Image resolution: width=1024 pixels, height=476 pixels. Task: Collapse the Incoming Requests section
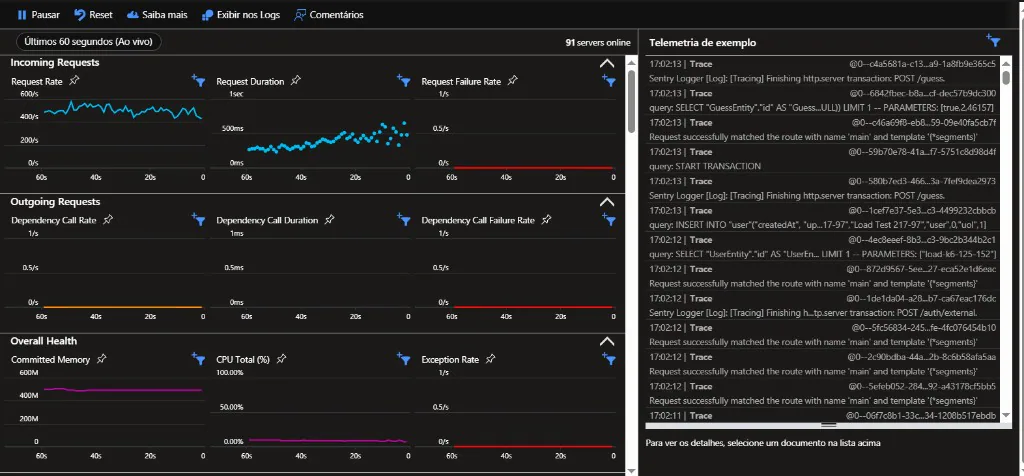point(607,63)
